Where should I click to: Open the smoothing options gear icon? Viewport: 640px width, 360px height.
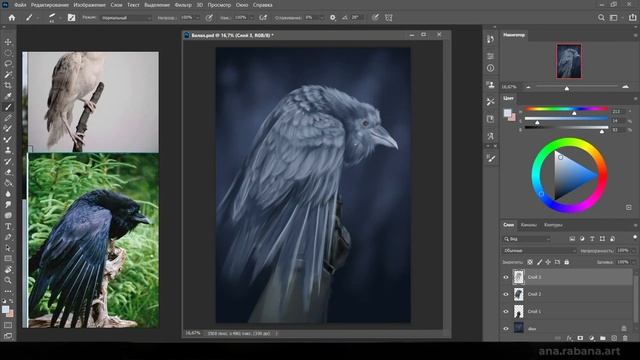click(x=333, y=18)
